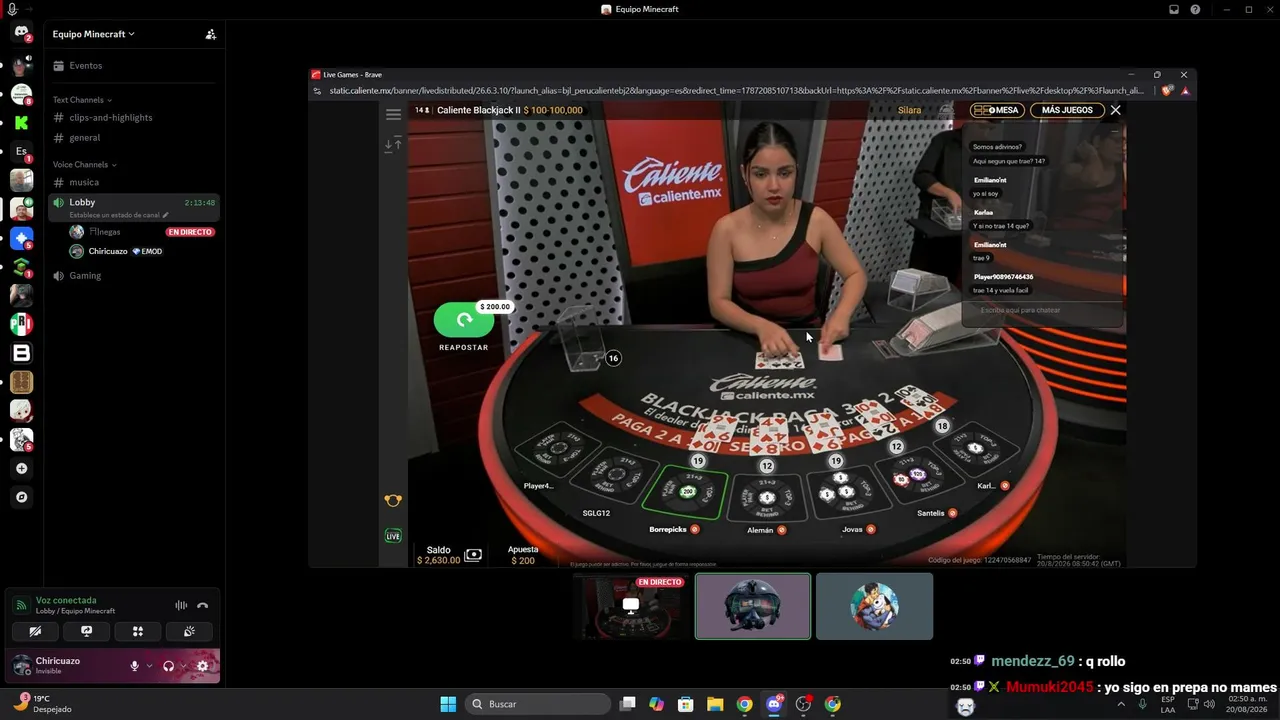Image resolution: width=1280 pixels, height=720 pixels.
Task: Click the sort arrows icon under game menu
Action: (393, 144)
